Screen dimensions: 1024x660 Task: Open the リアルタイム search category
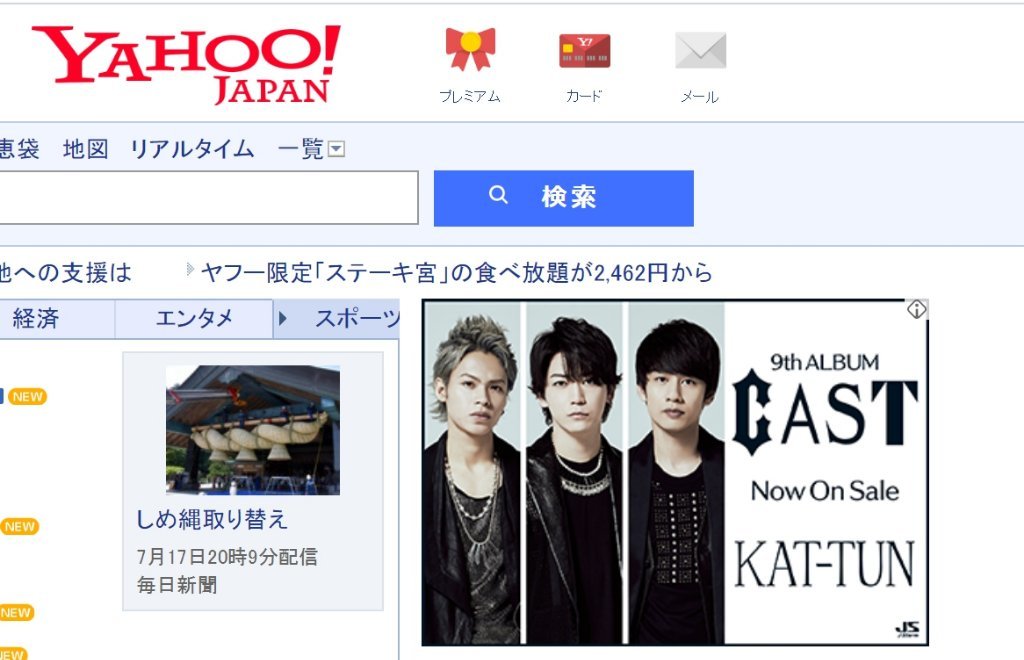pos(192,149)
